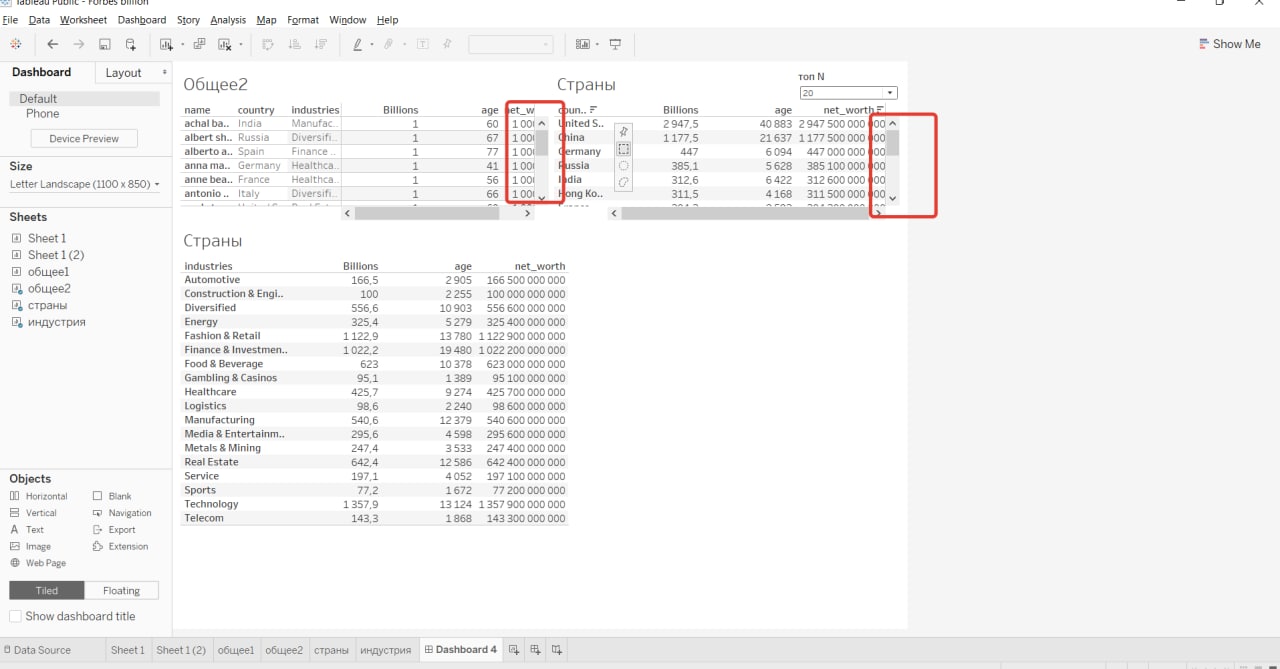
Task: Click the Presentation mode icon
Action: coord(615,44)
